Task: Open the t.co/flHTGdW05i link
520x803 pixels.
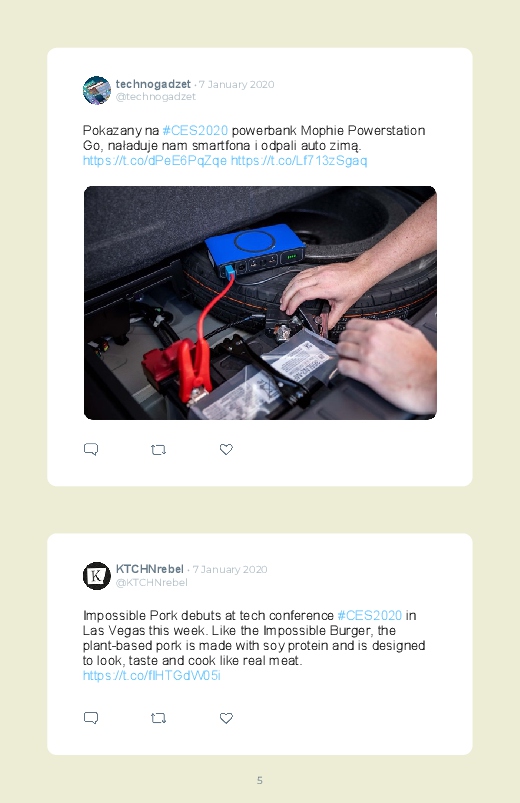Action: (x=152, y=675)
